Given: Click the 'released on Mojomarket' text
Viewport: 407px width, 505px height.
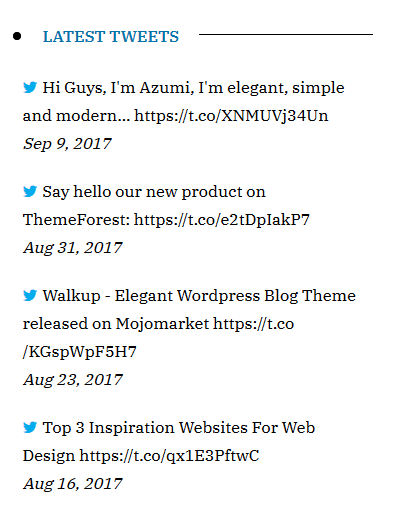Looking at the screenshot, I should point(116,324).
